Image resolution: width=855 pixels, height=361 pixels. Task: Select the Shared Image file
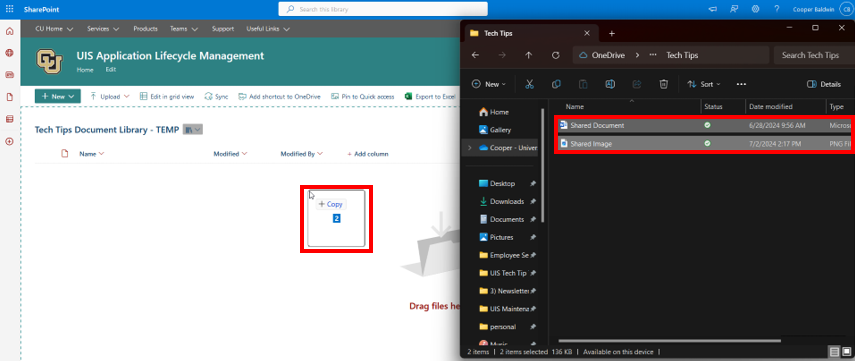pos(703,143)
